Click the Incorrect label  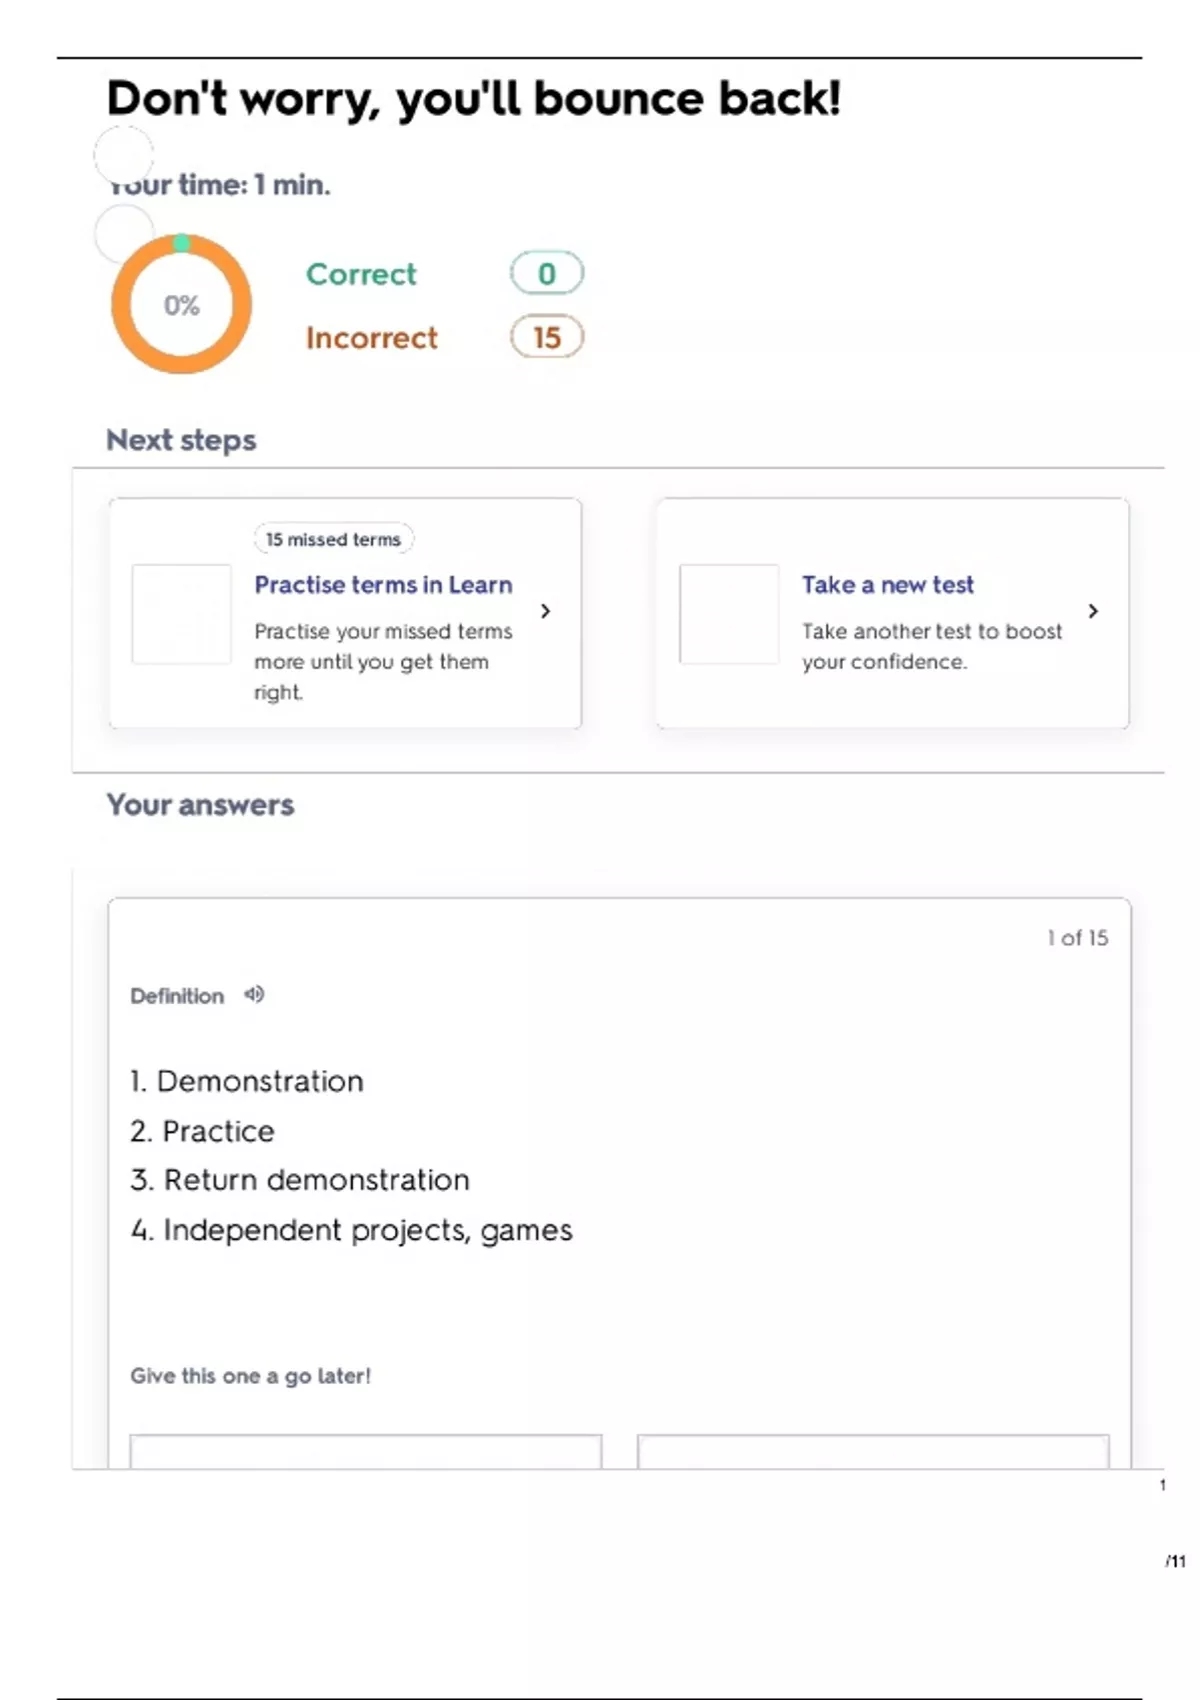(372, 338)
